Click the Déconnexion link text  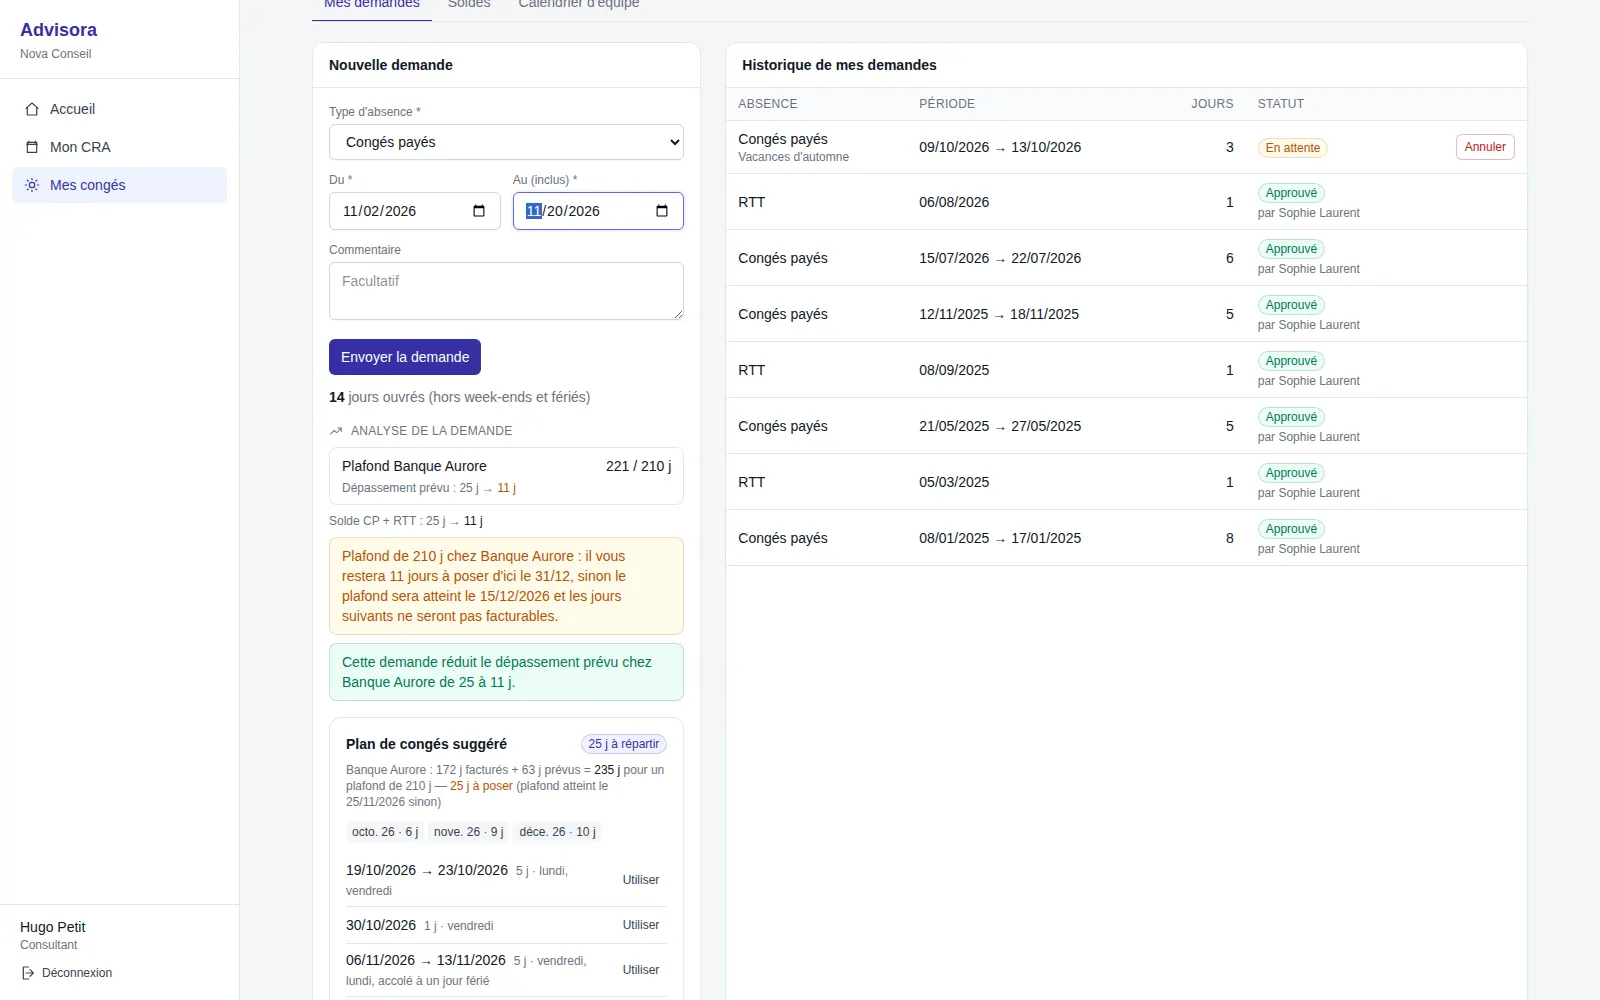coord(77,973)
